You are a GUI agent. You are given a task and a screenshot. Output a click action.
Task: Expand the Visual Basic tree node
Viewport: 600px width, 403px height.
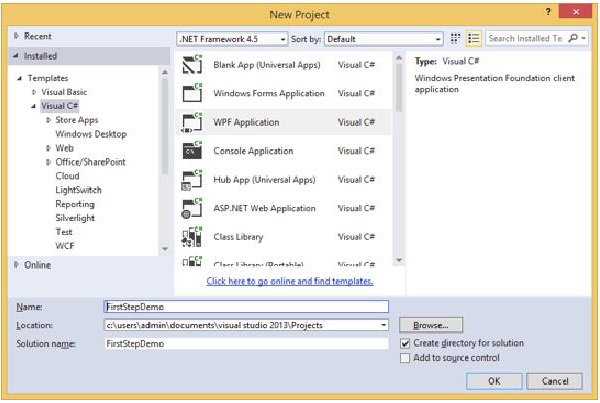click(33, 92)
